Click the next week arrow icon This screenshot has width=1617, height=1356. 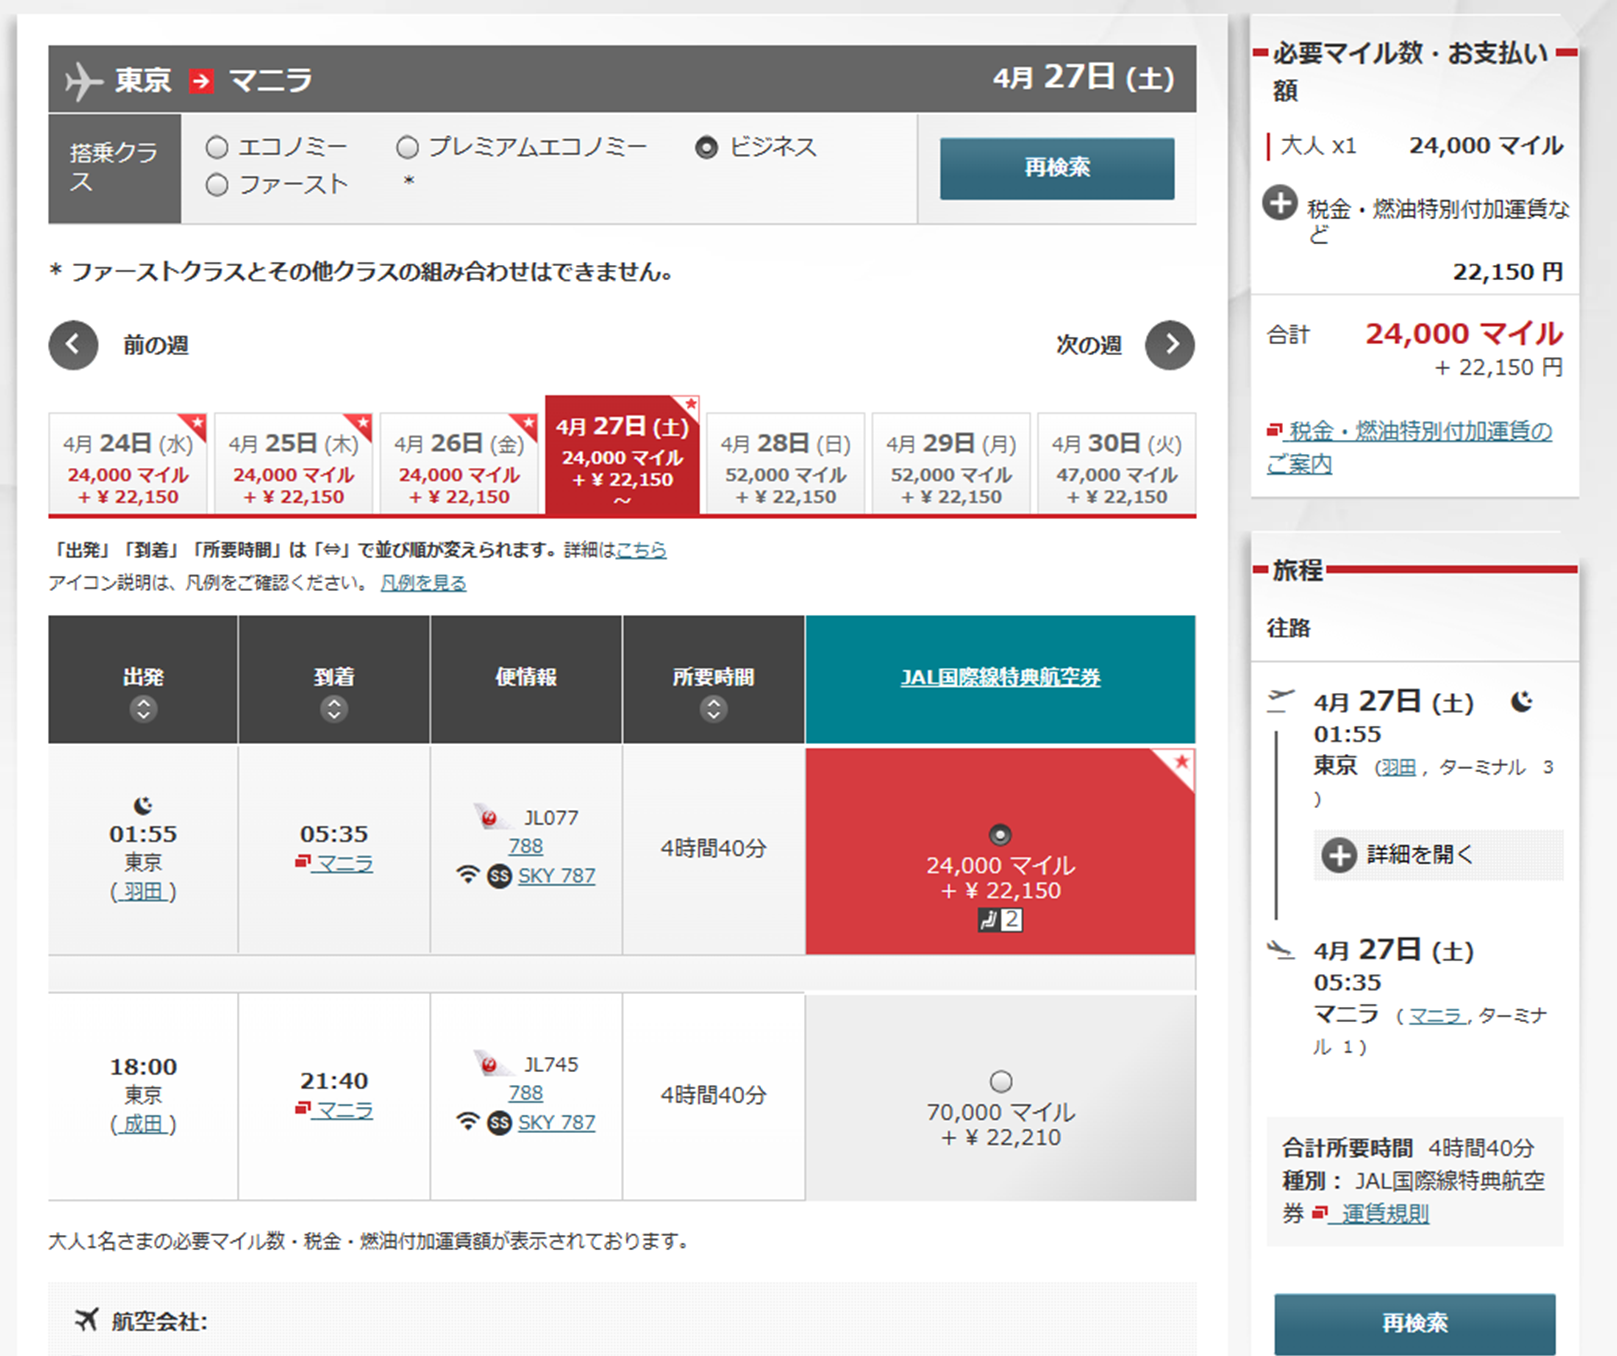(x=1170, y=345)
